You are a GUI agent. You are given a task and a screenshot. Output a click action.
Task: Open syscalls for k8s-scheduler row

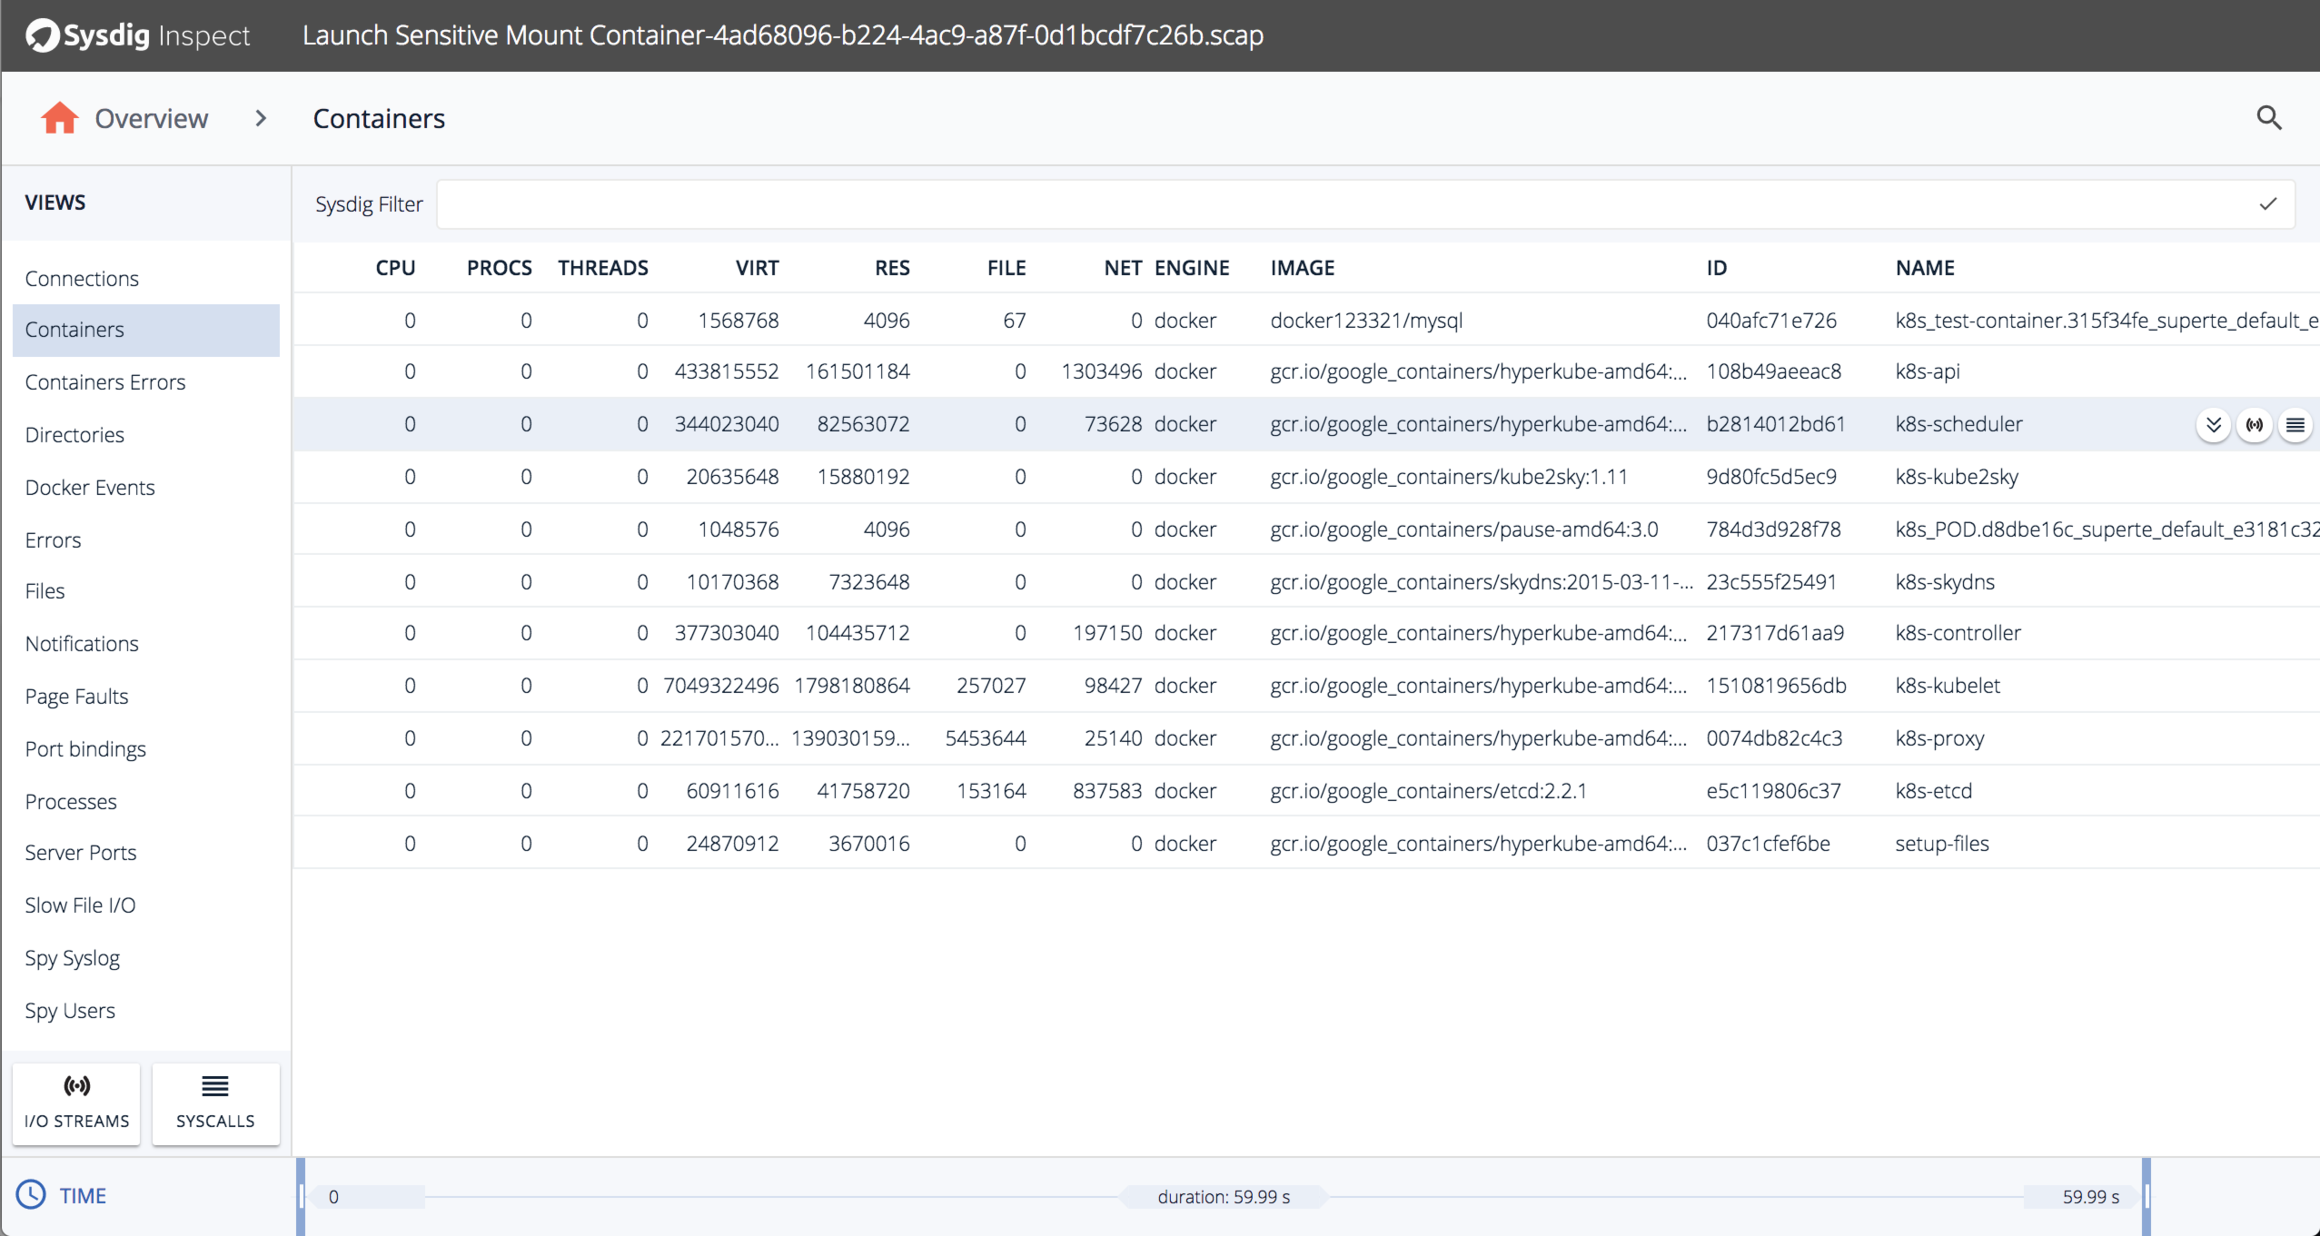[2295, 425]
